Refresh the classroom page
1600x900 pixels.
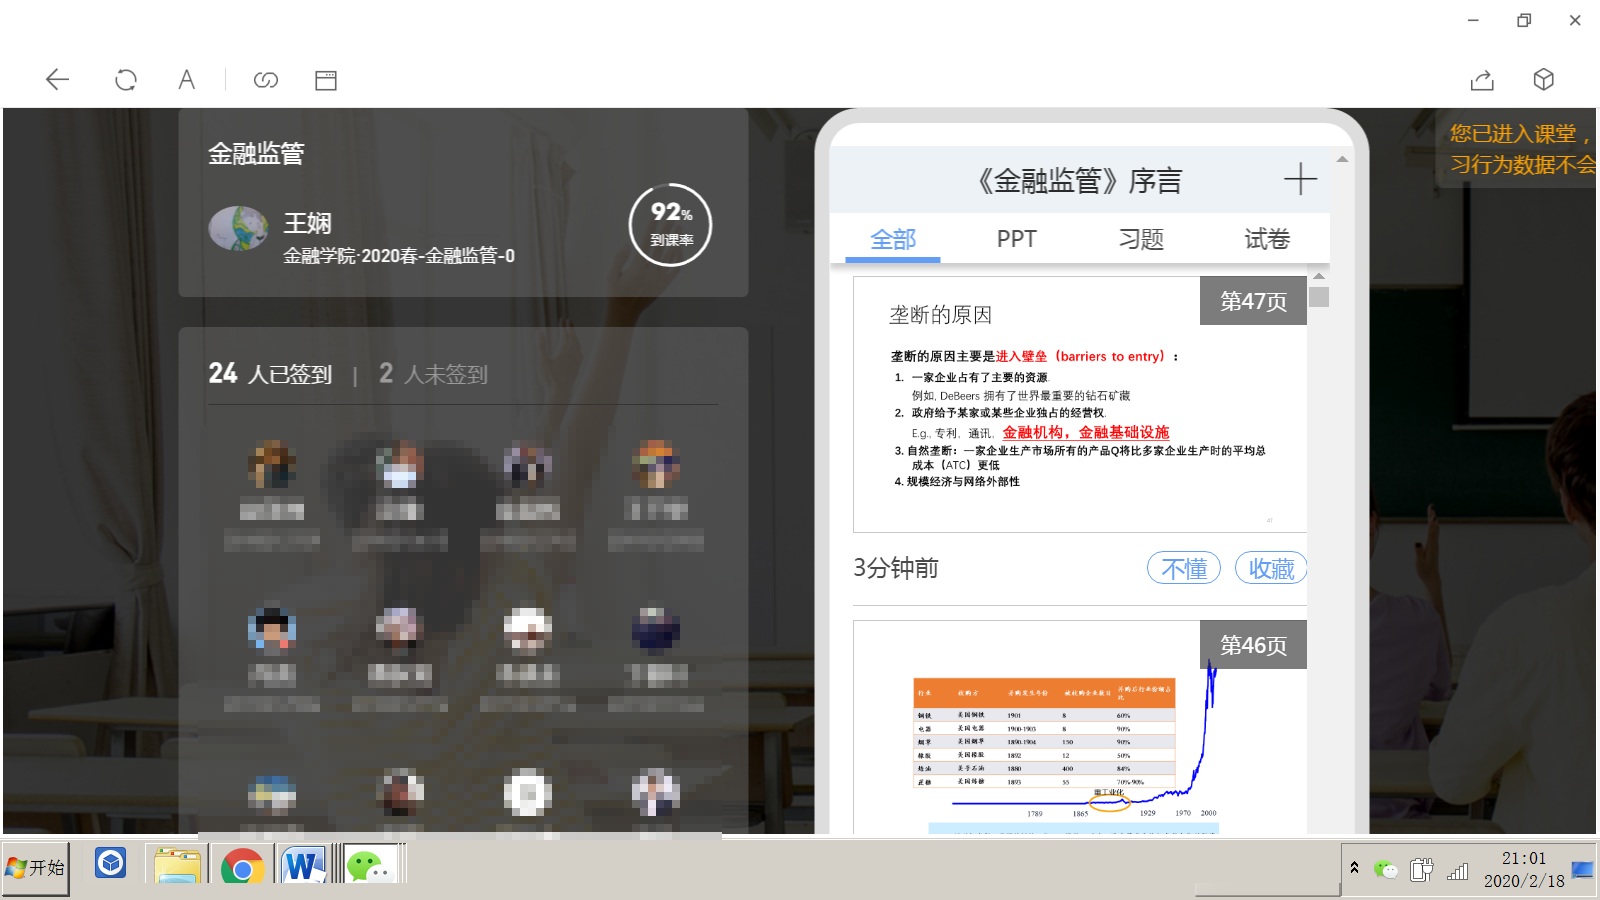tap(126, 80)
